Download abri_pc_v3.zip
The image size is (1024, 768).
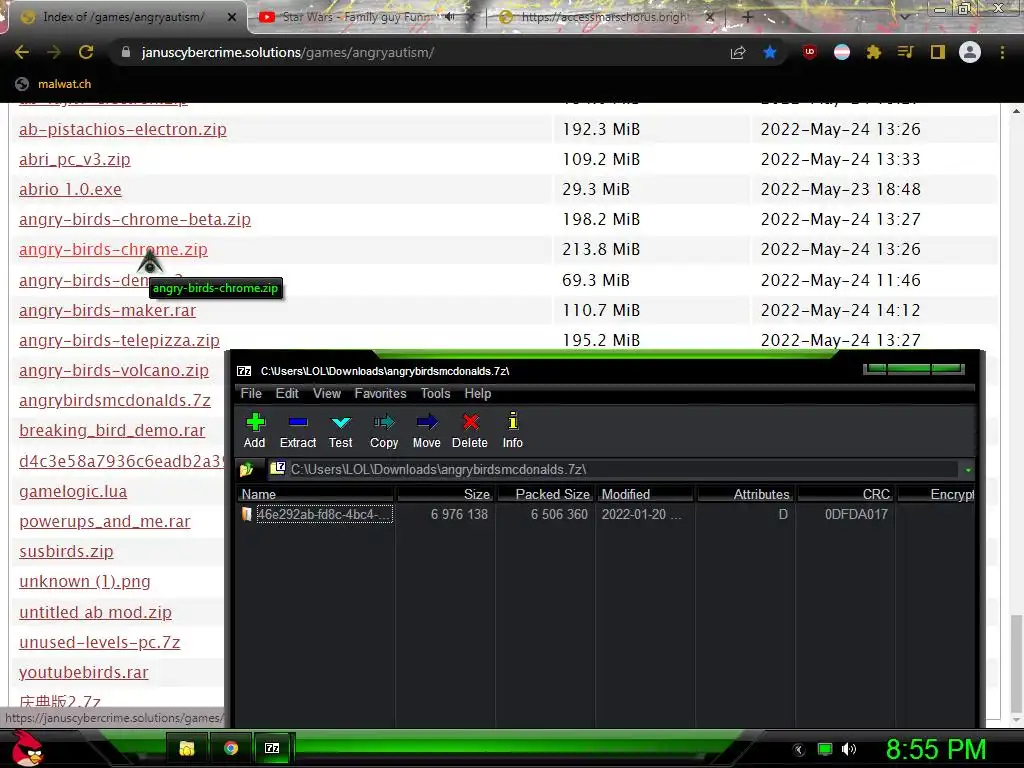pos(74,159)
